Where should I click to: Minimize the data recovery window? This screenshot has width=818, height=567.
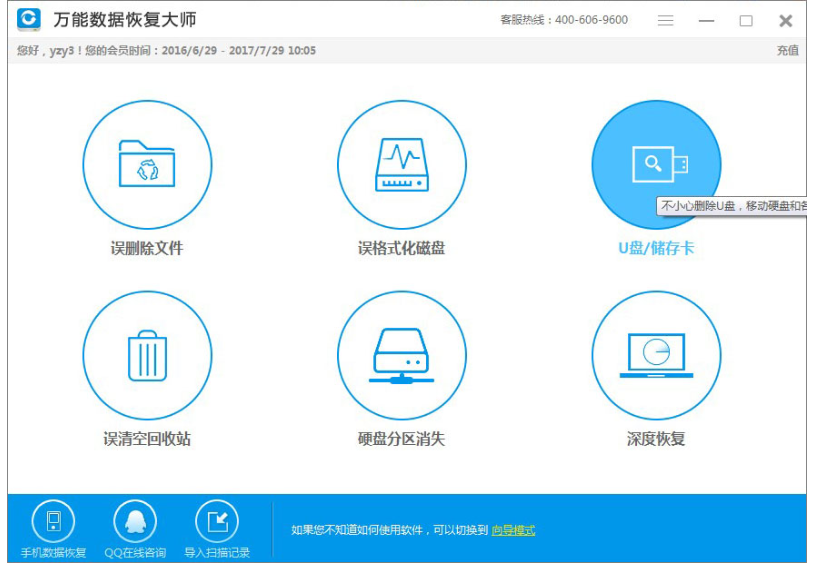click(706, 20)
